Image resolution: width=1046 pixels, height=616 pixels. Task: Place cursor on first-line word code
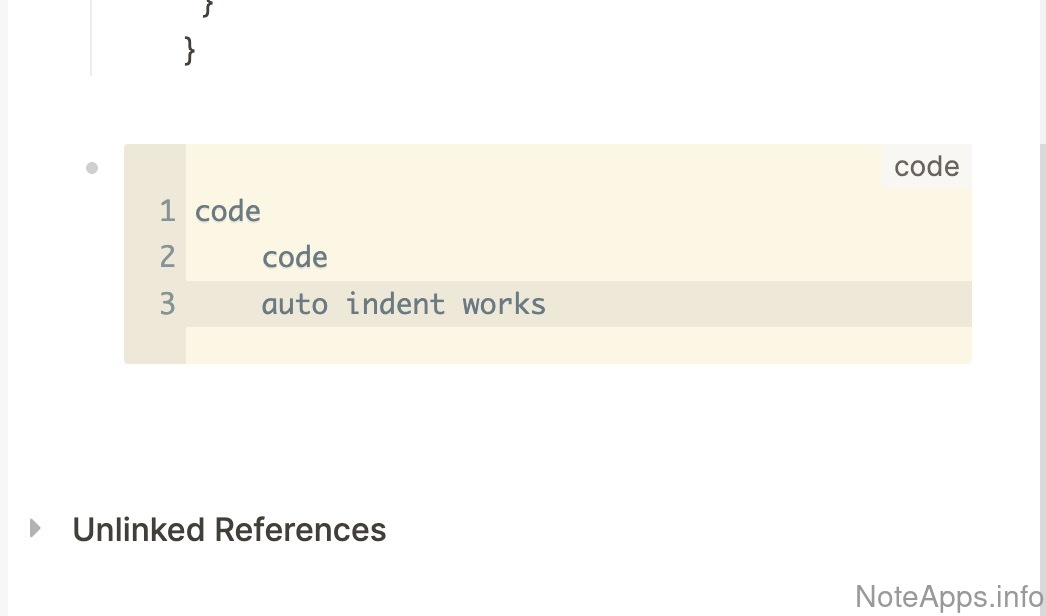(228, 212)
